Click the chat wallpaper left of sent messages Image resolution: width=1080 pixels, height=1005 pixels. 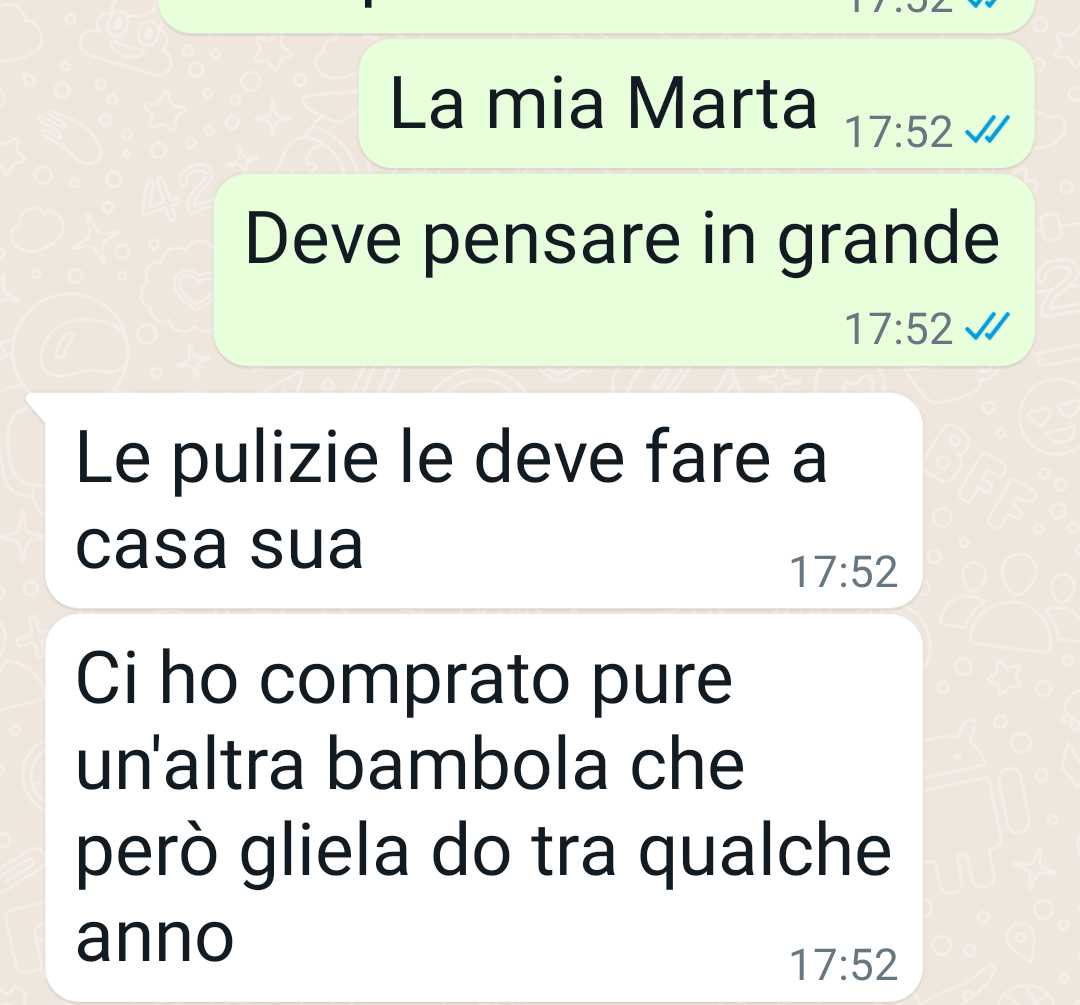click(x=103, y=207)
